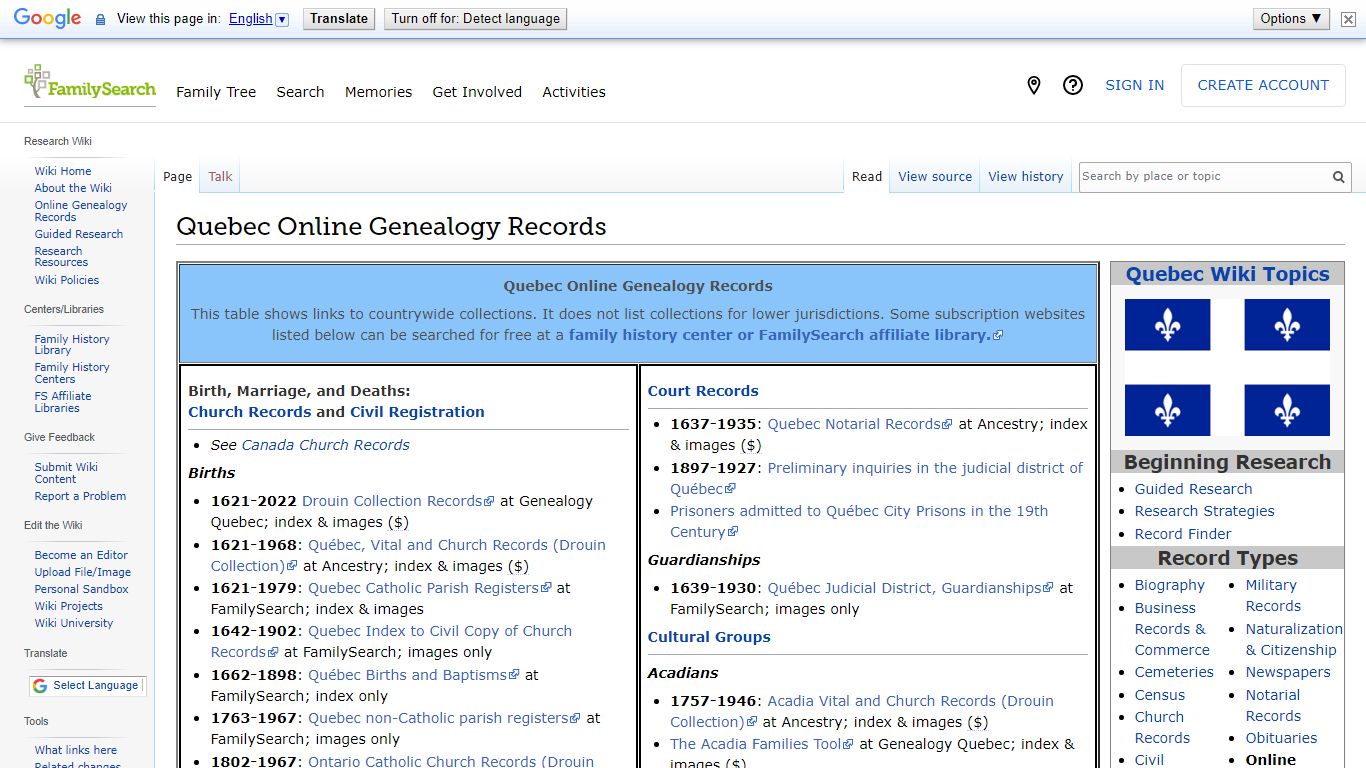Screen dimensions: 1366x768
Task: Open Court Records heading link
Action: [x=703, y=391]
